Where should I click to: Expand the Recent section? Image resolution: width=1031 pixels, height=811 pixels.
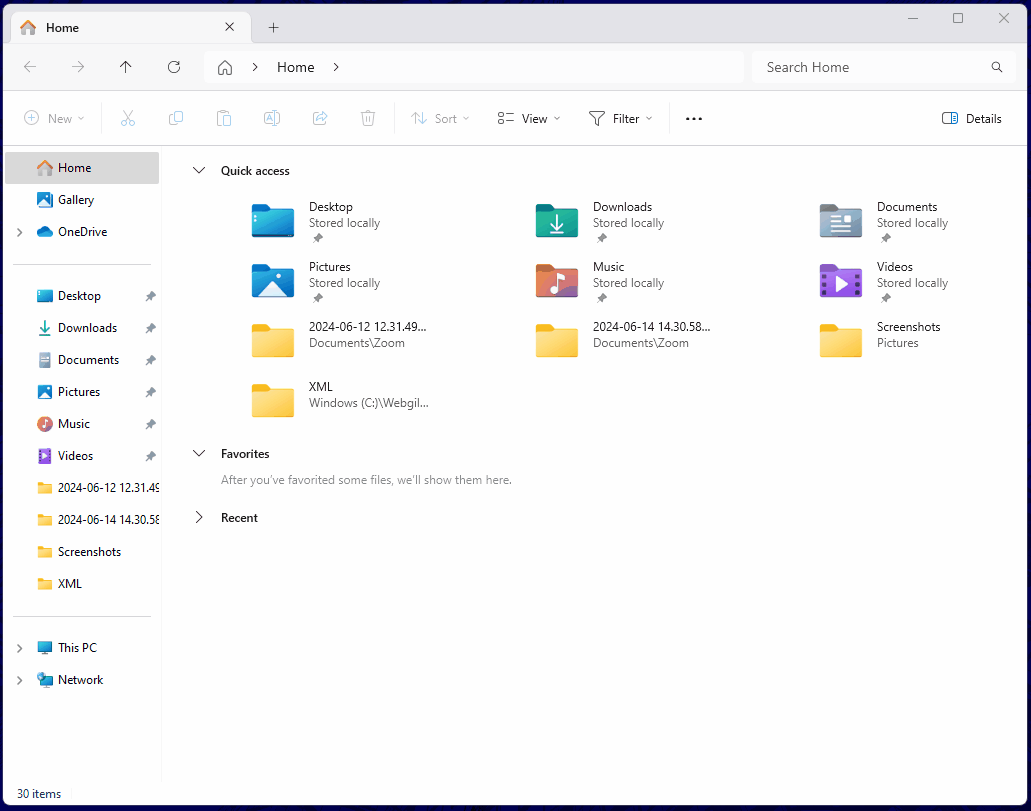coord(199,518)
